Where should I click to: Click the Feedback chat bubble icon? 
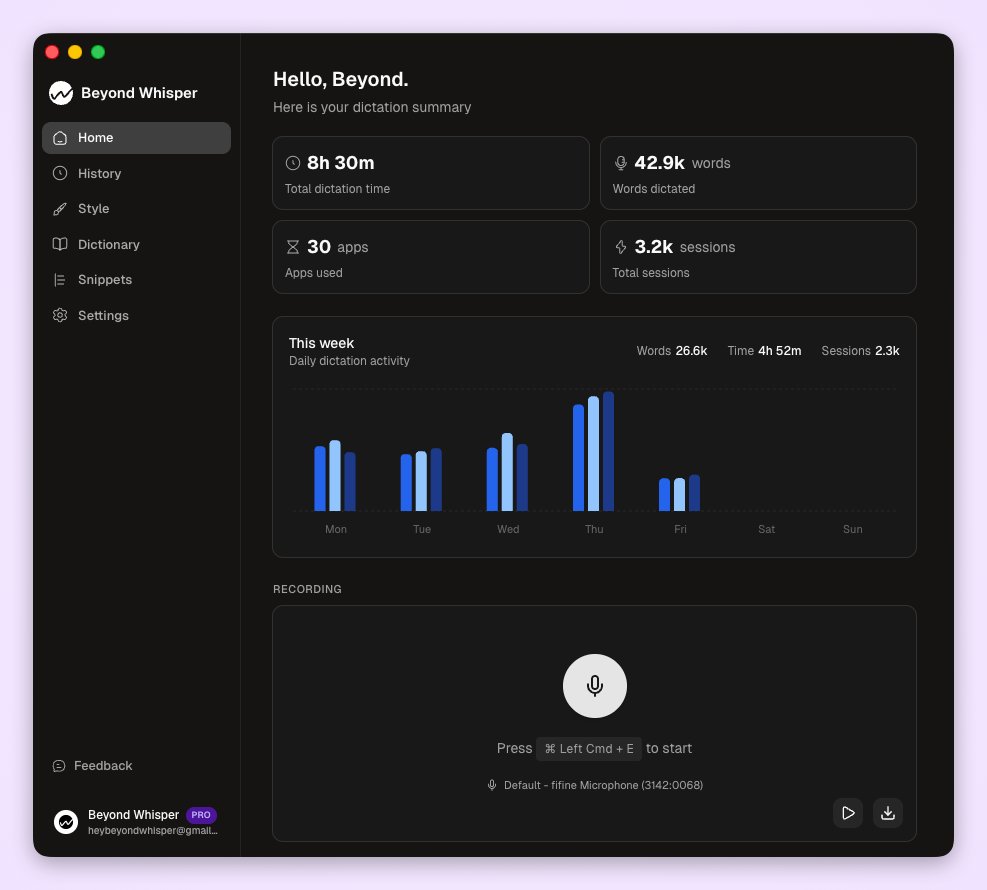click(59, 766)
